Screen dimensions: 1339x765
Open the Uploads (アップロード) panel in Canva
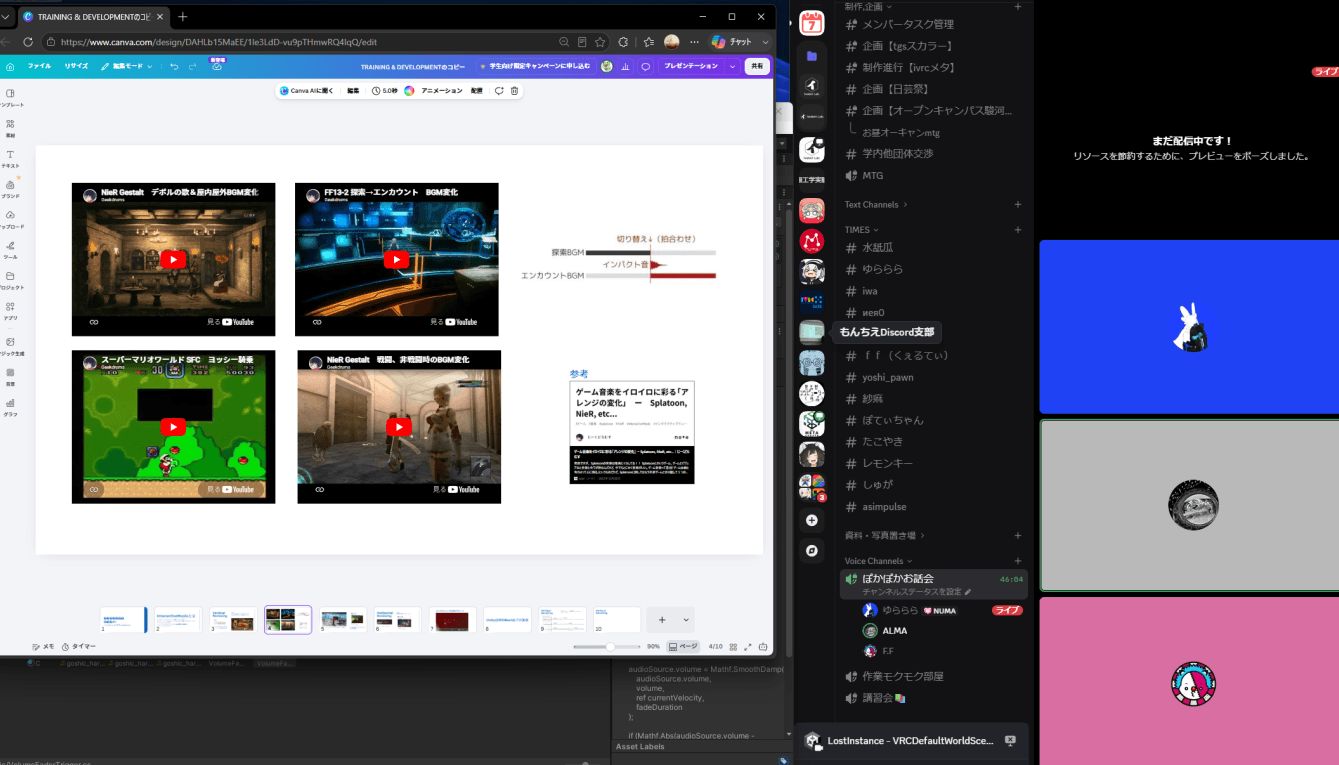tap(10, 219)
